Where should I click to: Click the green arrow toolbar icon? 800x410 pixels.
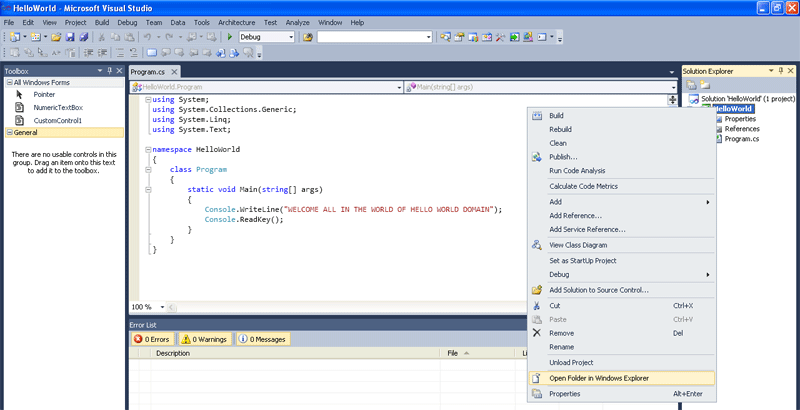point(514,37)
